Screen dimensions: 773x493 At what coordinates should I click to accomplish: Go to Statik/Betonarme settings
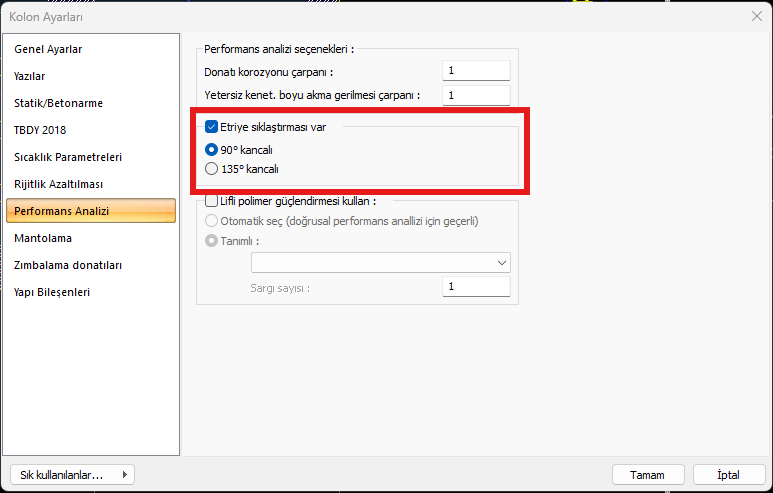pyautogui.click(x=58, y=103)
